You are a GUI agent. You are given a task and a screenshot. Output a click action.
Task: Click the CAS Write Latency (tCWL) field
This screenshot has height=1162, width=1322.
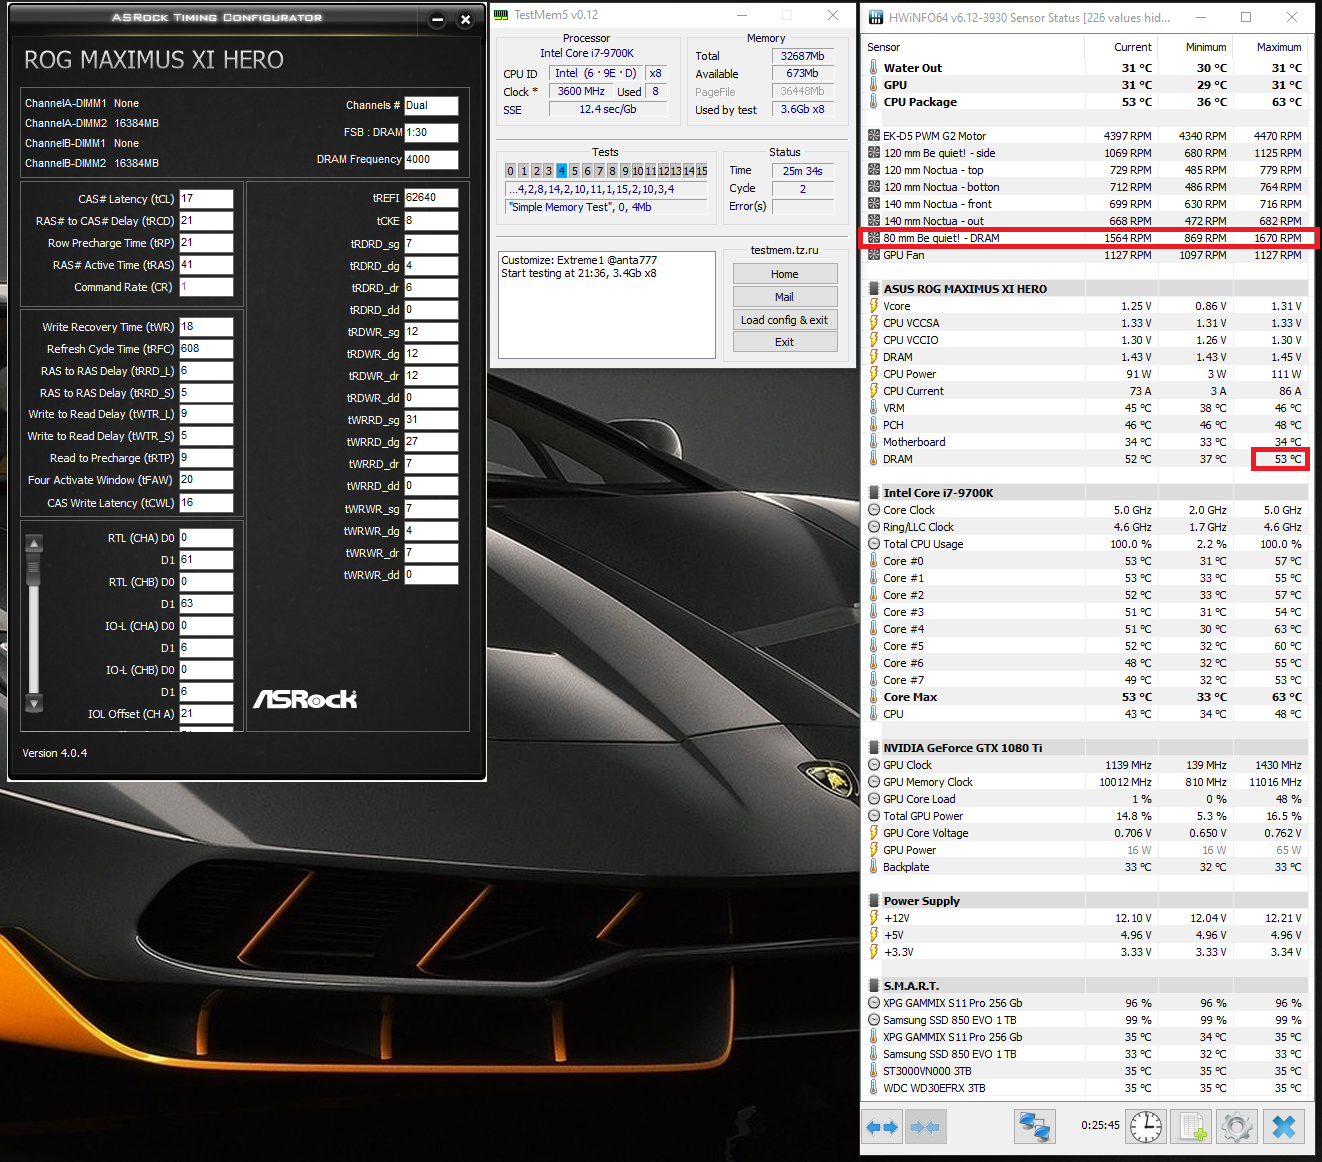point(206,503)
